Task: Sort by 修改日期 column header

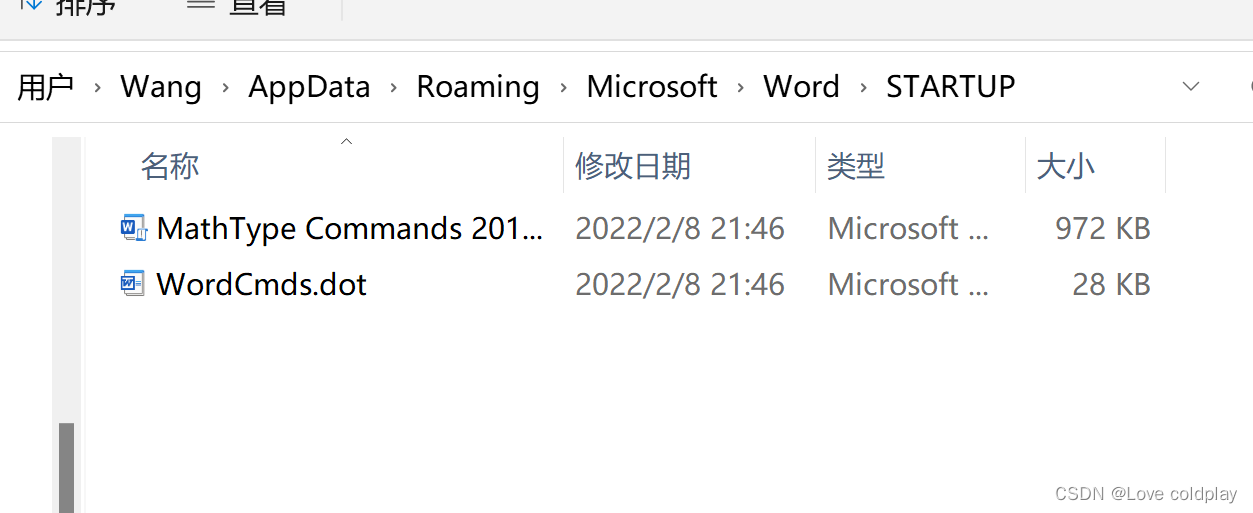Action: click(633, 166)
